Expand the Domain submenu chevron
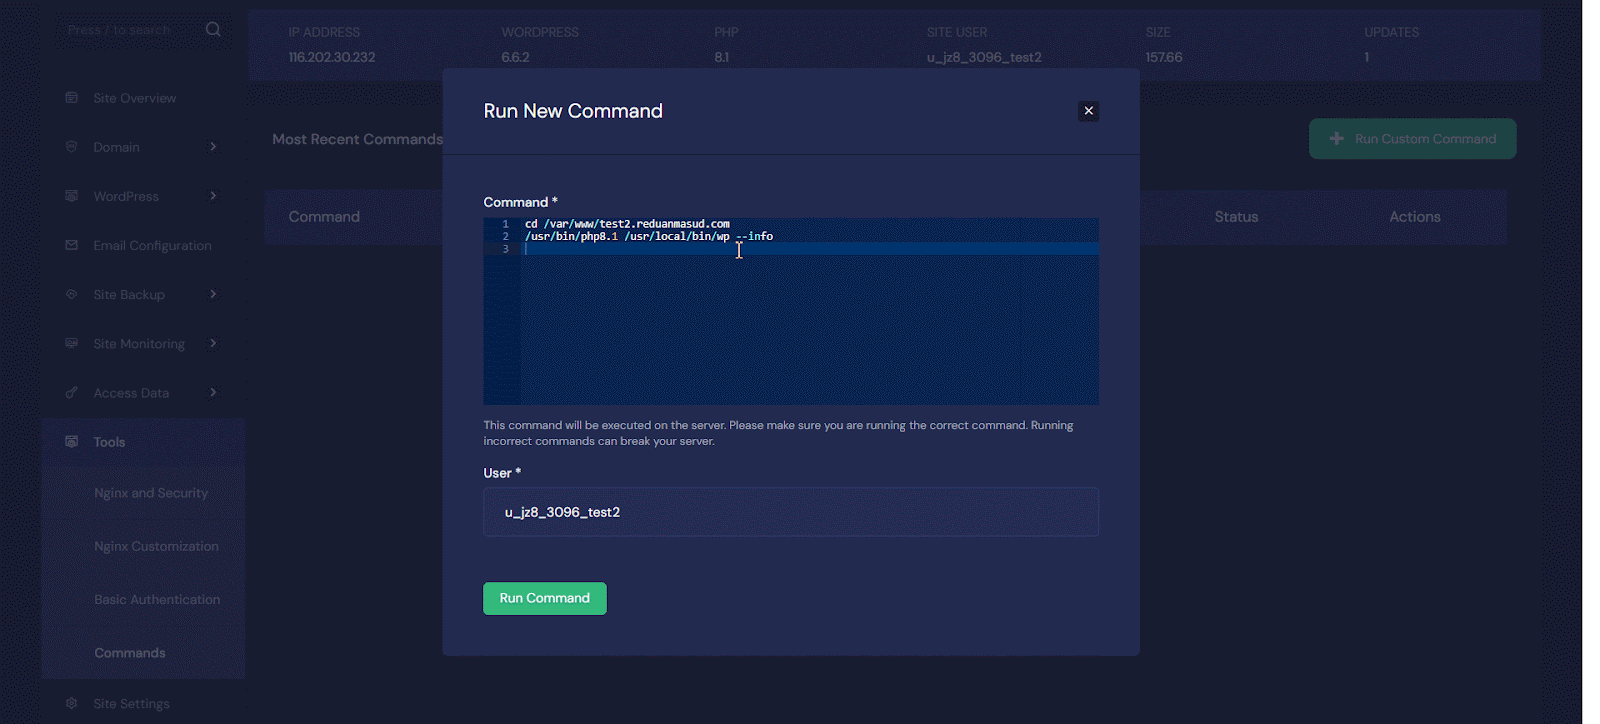 213,146
